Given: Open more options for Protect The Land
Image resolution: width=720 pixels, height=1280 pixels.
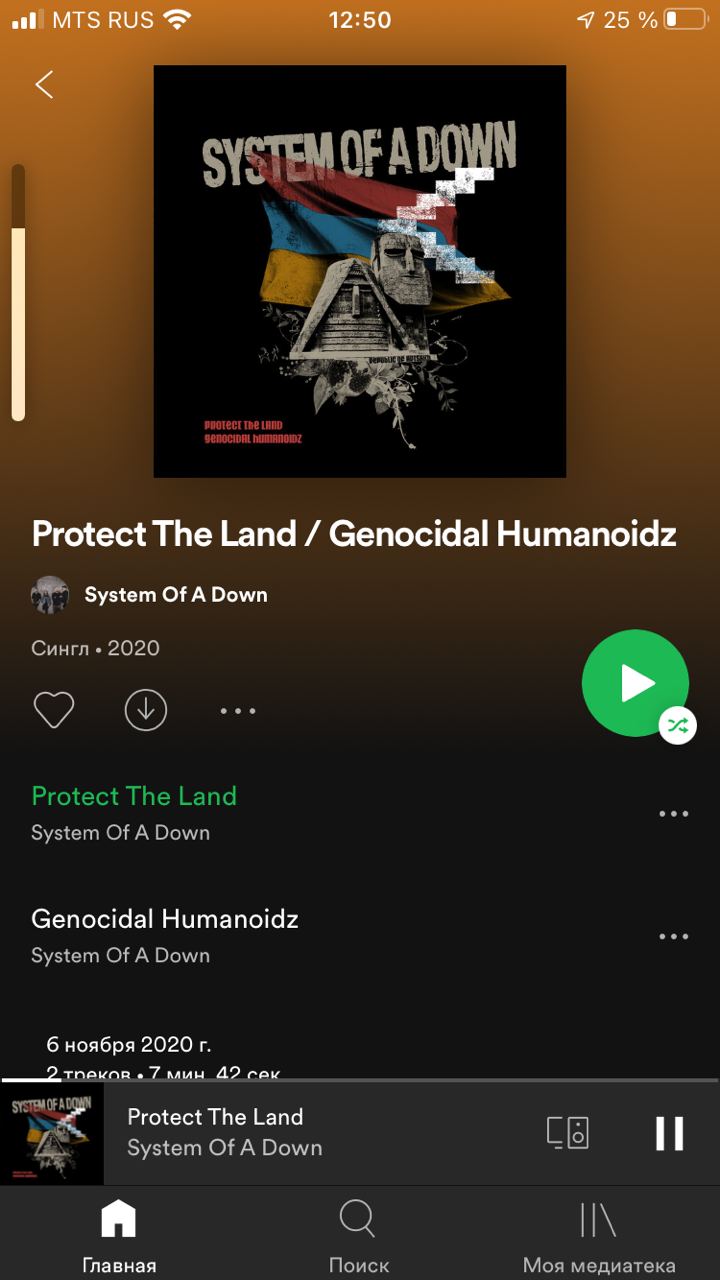Looking at the screenshot, I should tap(674, 814).
